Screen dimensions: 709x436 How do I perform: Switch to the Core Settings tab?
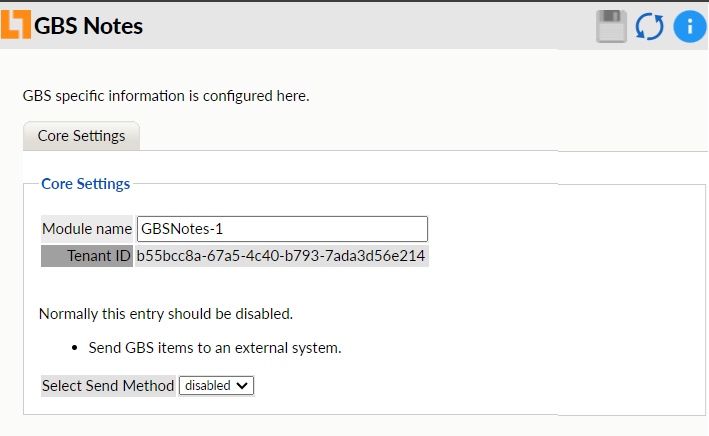click(81, 136)
